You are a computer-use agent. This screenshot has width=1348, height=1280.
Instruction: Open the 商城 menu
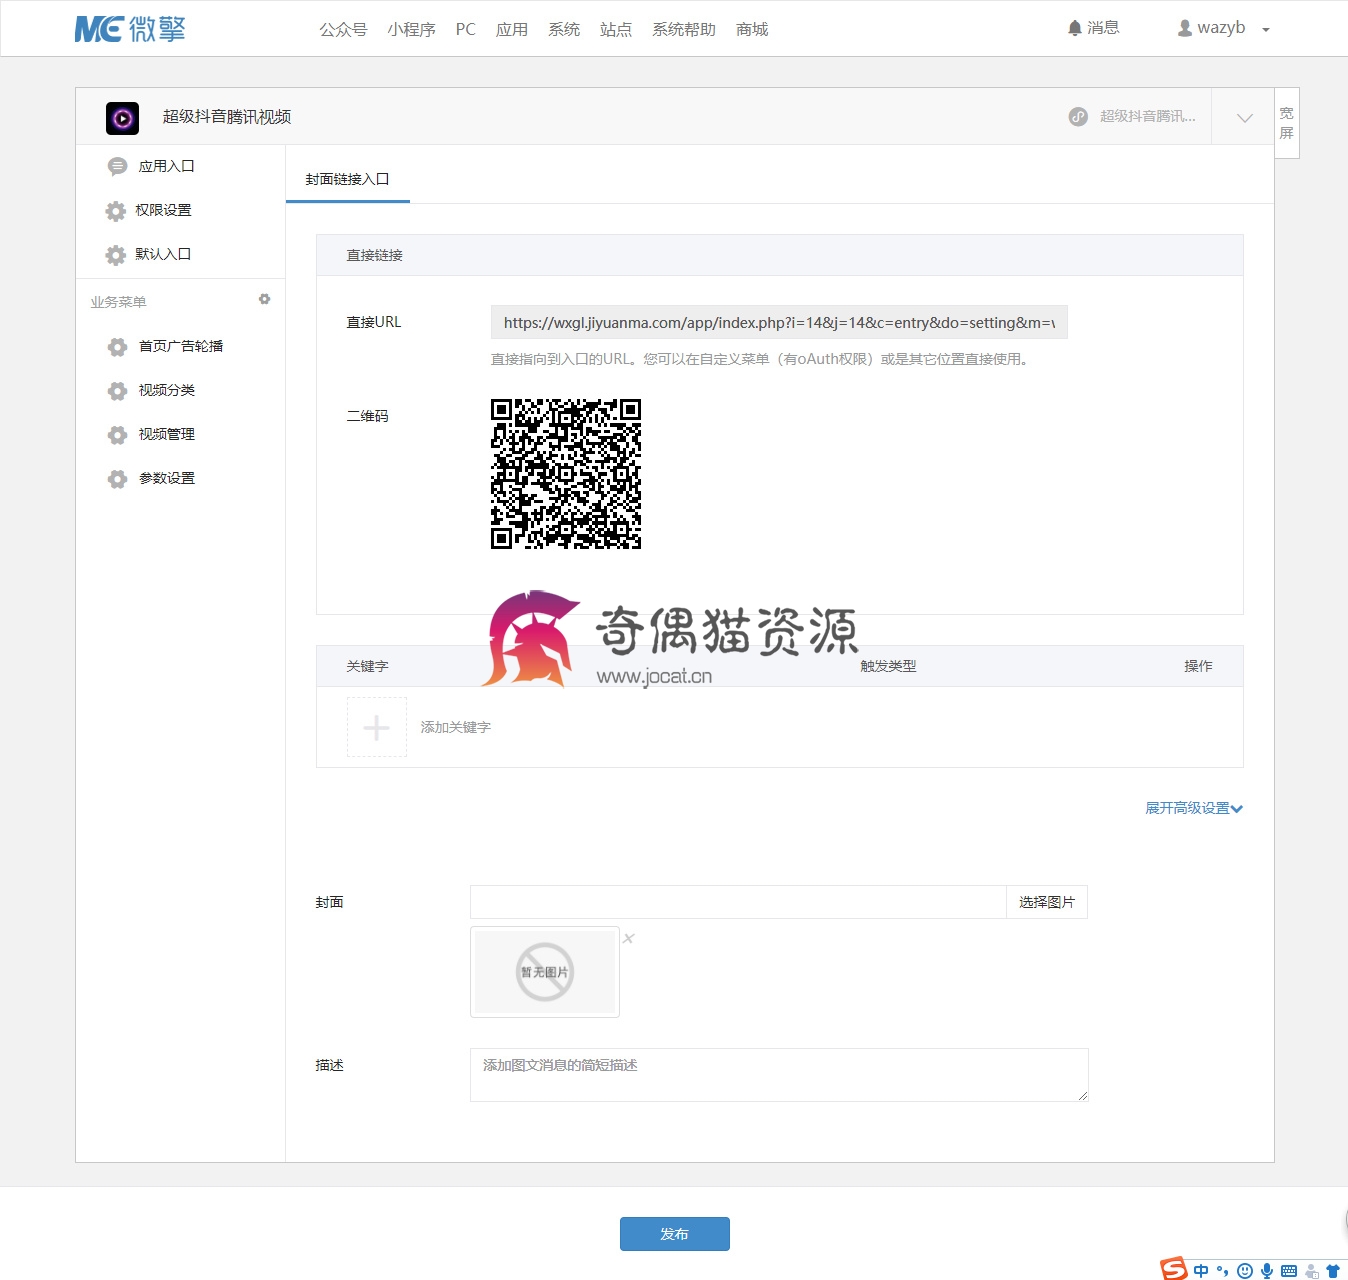752,29
